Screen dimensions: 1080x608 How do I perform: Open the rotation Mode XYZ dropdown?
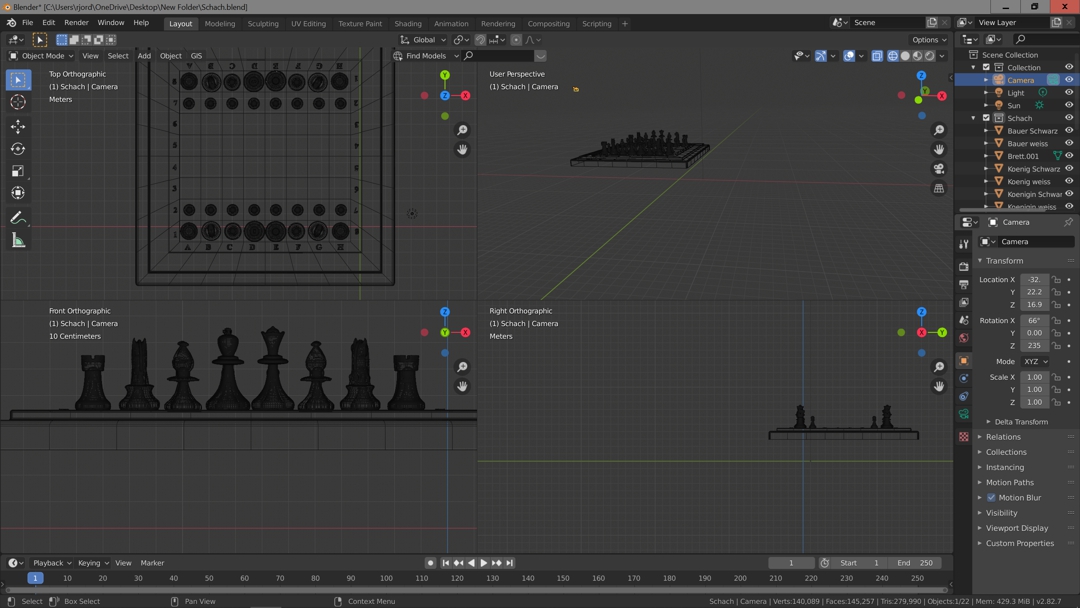point(1035,361)
